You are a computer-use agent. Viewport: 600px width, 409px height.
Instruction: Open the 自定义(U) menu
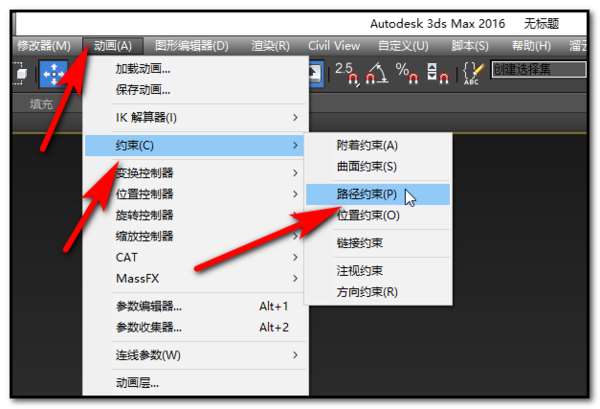tap(403, 46)
